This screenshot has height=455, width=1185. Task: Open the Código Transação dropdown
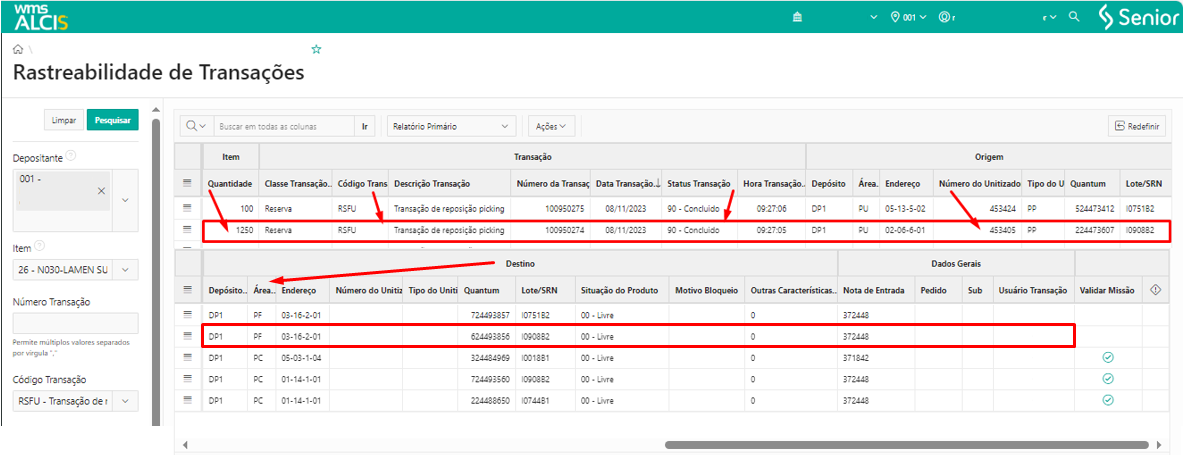pyautogui.click(x=126, y=401)
